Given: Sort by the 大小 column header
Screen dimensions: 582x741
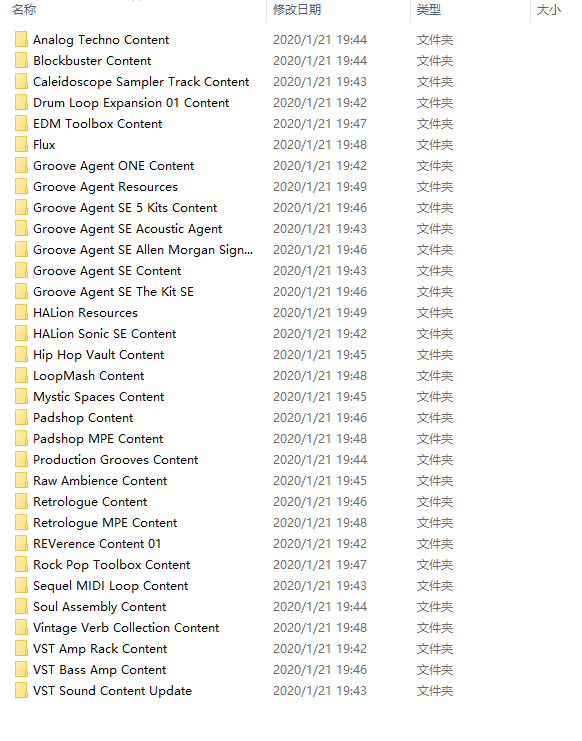Looking at the screenshot, I should tap(549, 9).
